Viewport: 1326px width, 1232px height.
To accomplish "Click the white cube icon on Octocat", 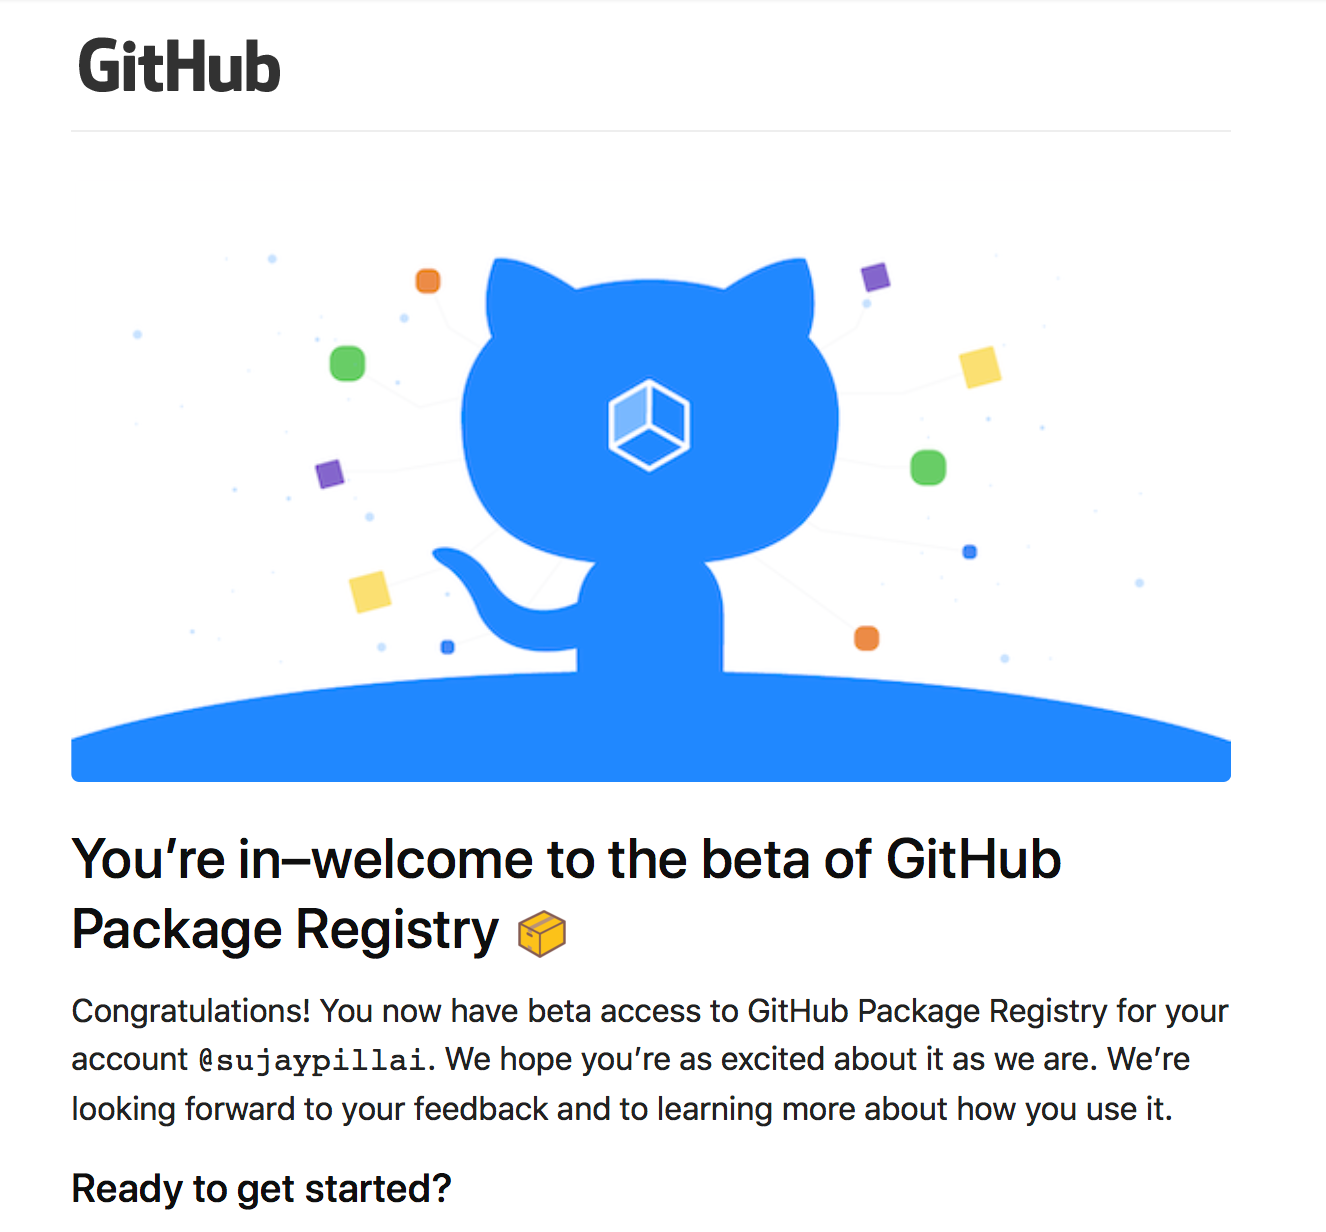I will click(649, 424).
